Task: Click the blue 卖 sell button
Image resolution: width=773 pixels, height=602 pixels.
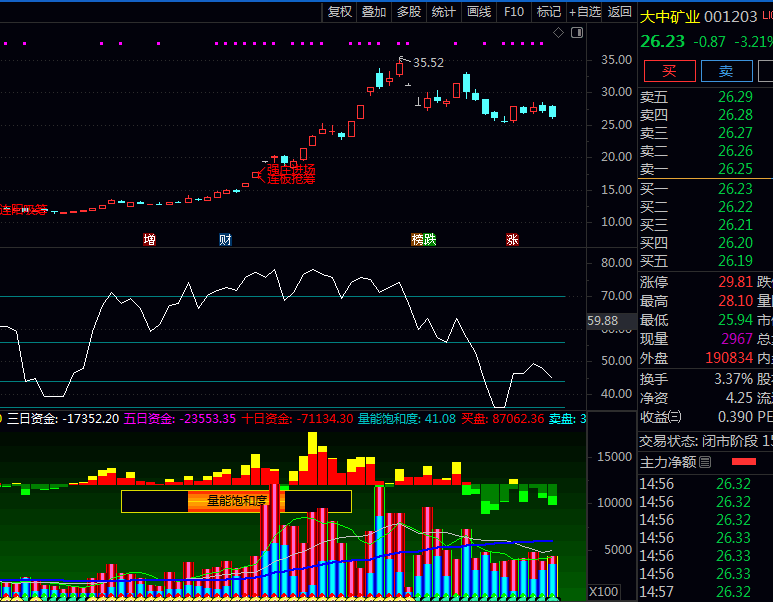Action: [726, 71]
